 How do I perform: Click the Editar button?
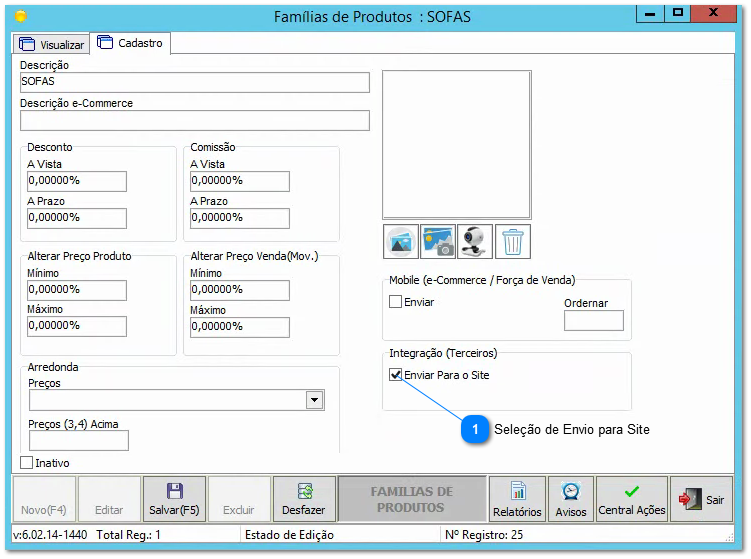point(109,499)
